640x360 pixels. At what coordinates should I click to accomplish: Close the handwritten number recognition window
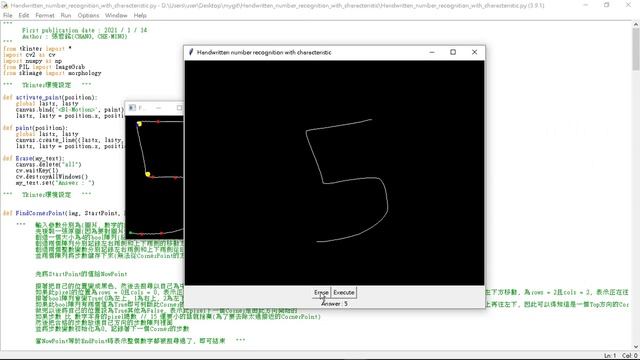point(474,52)
